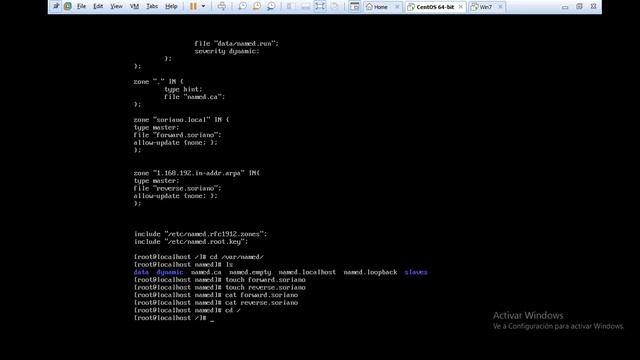Click the 'include "/etc/named.rfc1912.zones";' line

tap(200, 234)
